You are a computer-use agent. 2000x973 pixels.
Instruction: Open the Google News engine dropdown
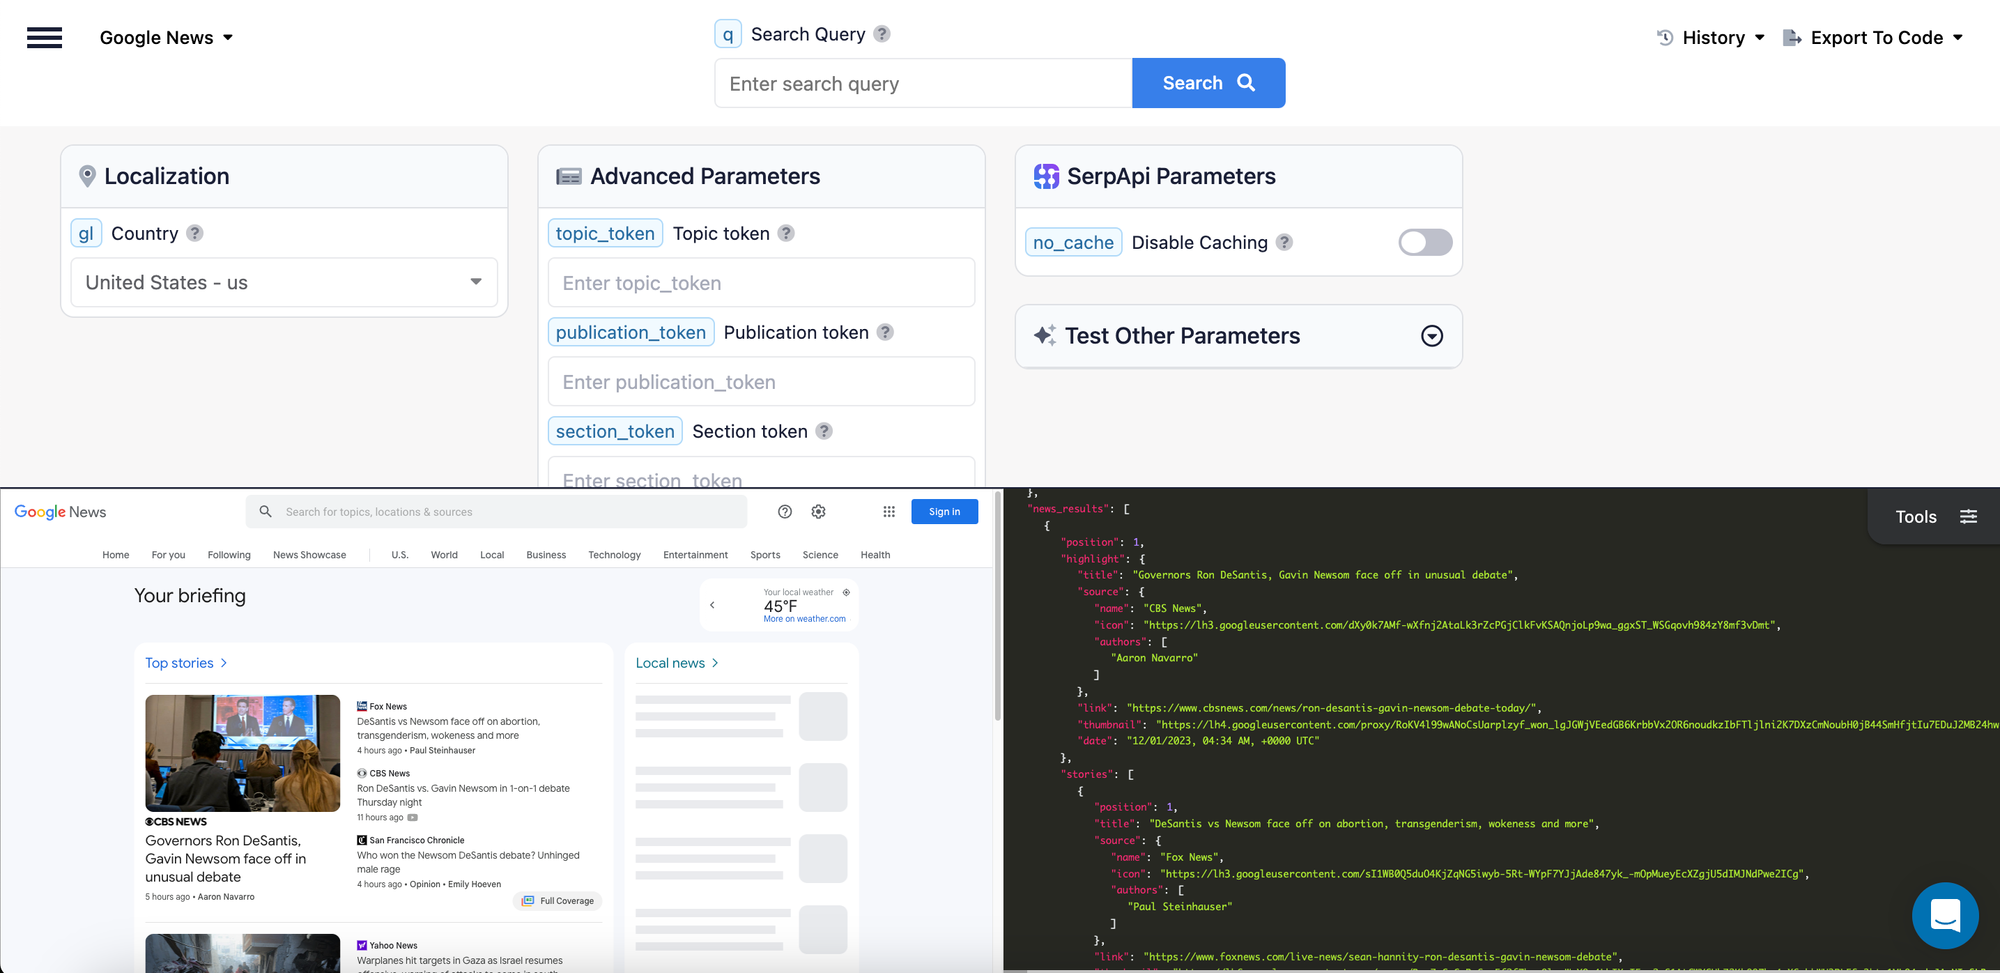pyautogui.click(x=166, y=38)
